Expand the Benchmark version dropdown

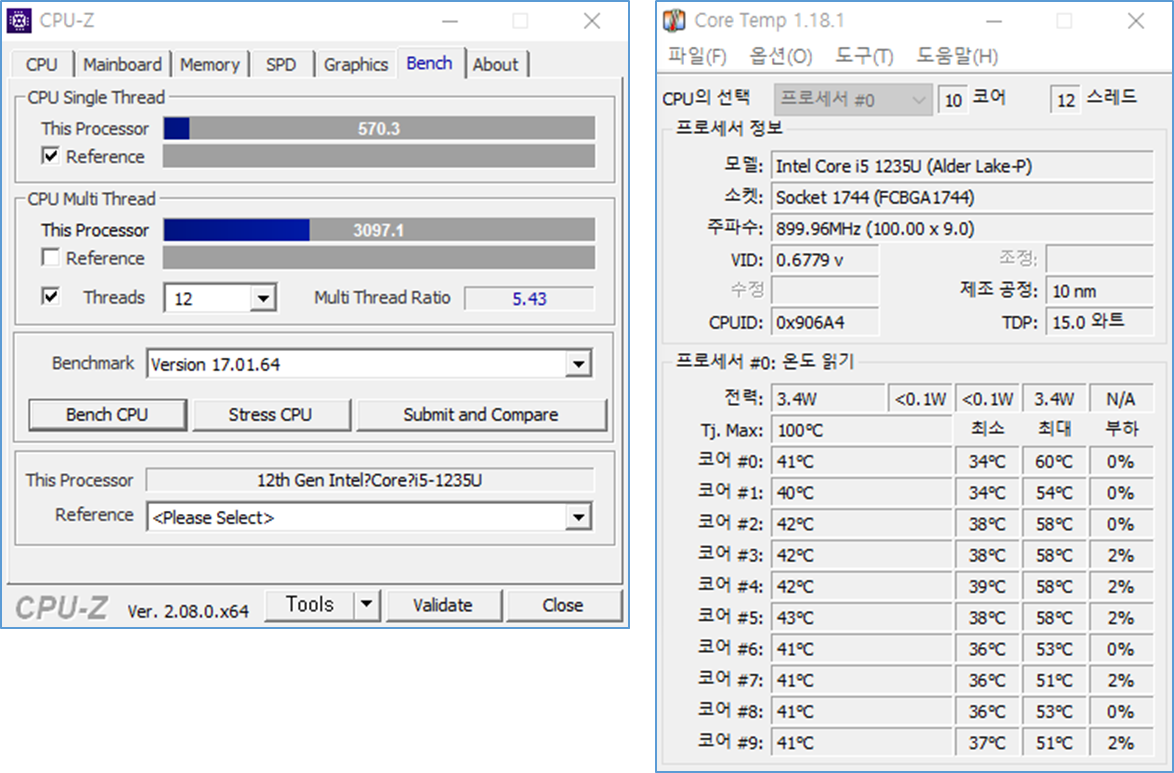[578, 365]
